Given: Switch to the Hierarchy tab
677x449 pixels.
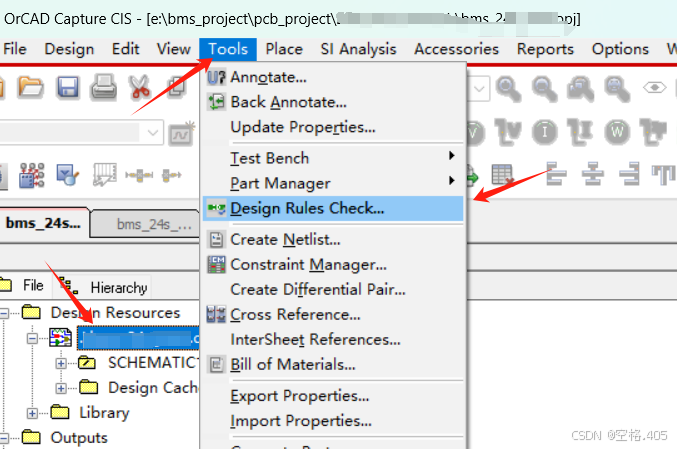Looking at the screenshot, I should [x=103, y=287].
